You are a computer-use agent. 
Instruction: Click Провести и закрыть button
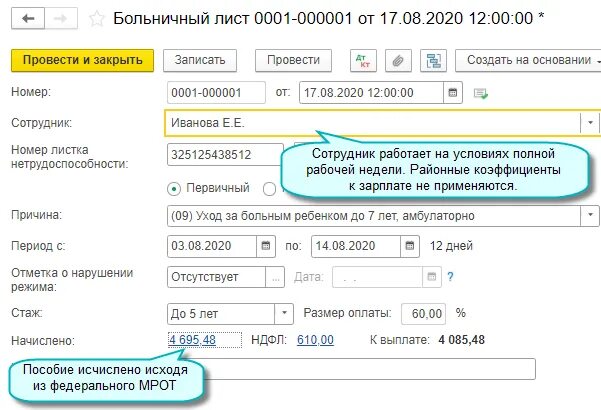82,61
